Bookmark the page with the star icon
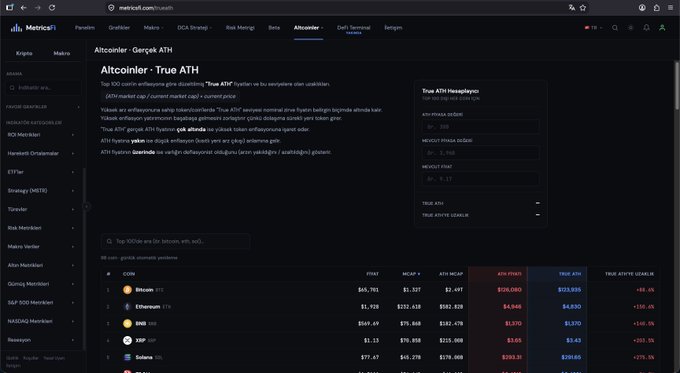This screenshot has height=373, width=680. pos(583,8)
